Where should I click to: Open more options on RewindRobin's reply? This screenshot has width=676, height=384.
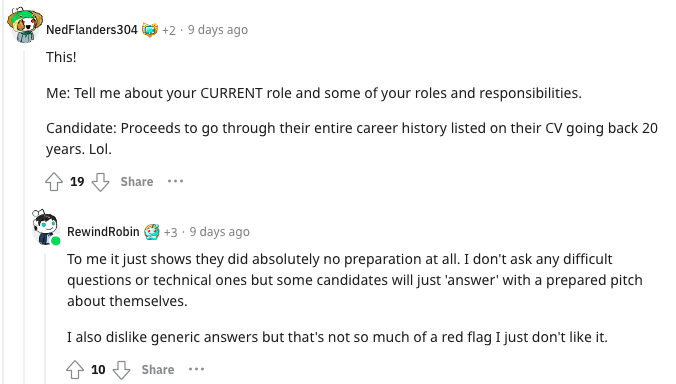(197, 369)
